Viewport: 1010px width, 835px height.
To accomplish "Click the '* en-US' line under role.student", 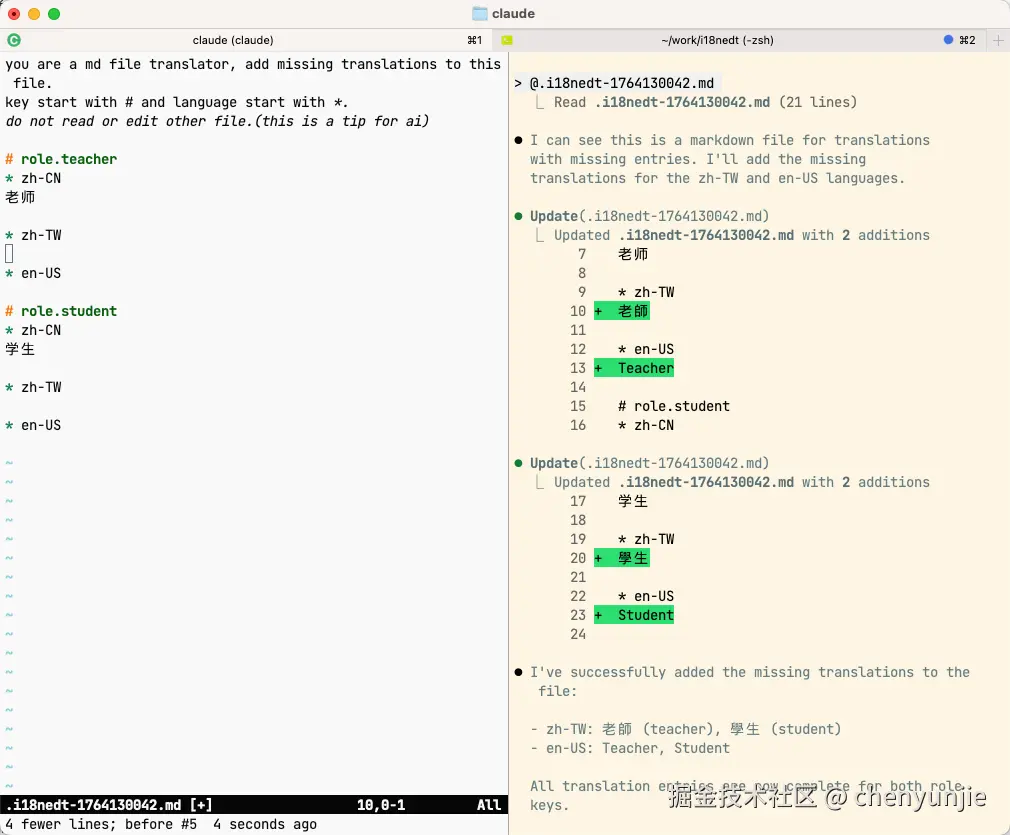I will click(x=33, y=425).
